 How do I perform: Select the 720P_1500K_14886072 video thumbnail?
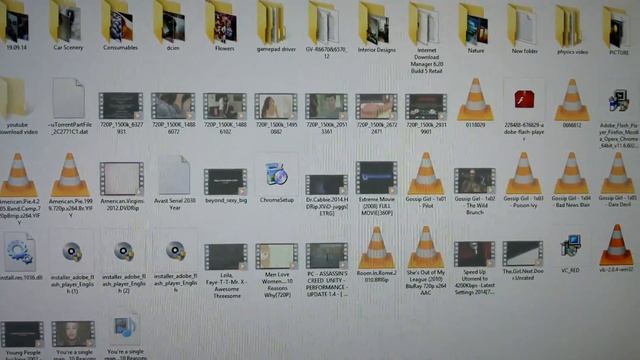coord(173,105)
